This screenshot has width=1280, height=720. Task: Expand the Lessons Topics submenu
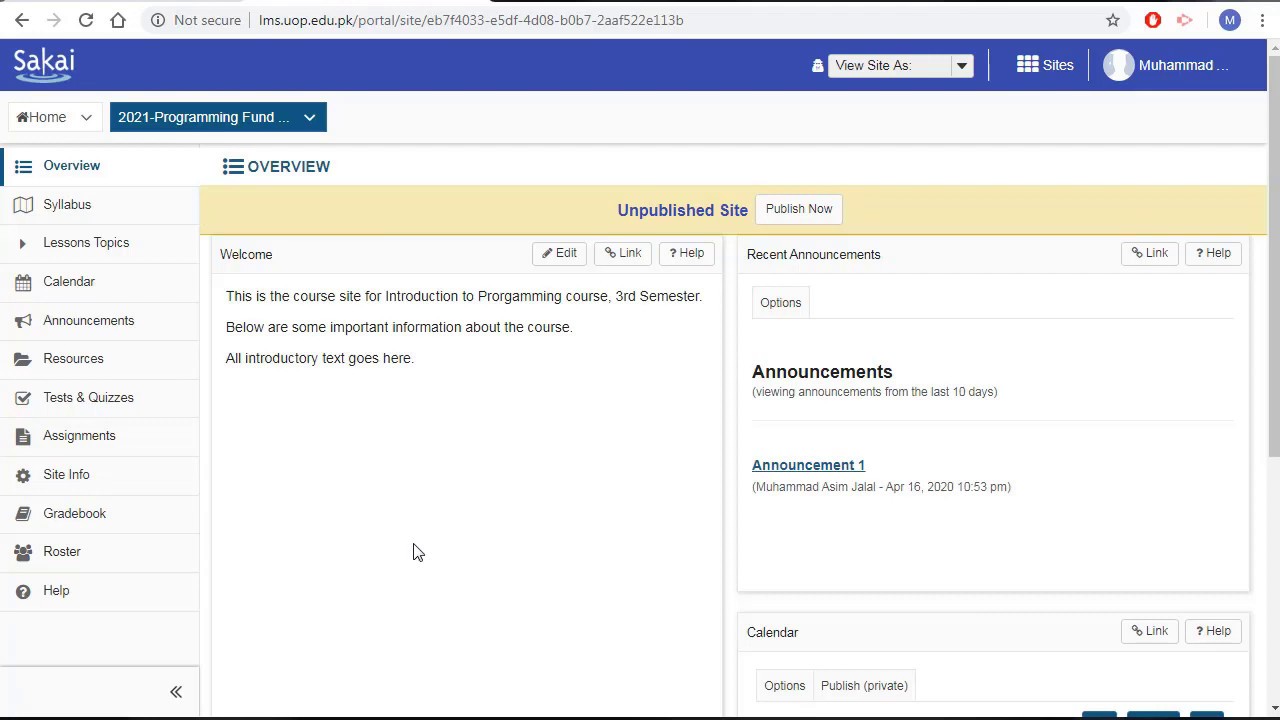tap(22, 243)
